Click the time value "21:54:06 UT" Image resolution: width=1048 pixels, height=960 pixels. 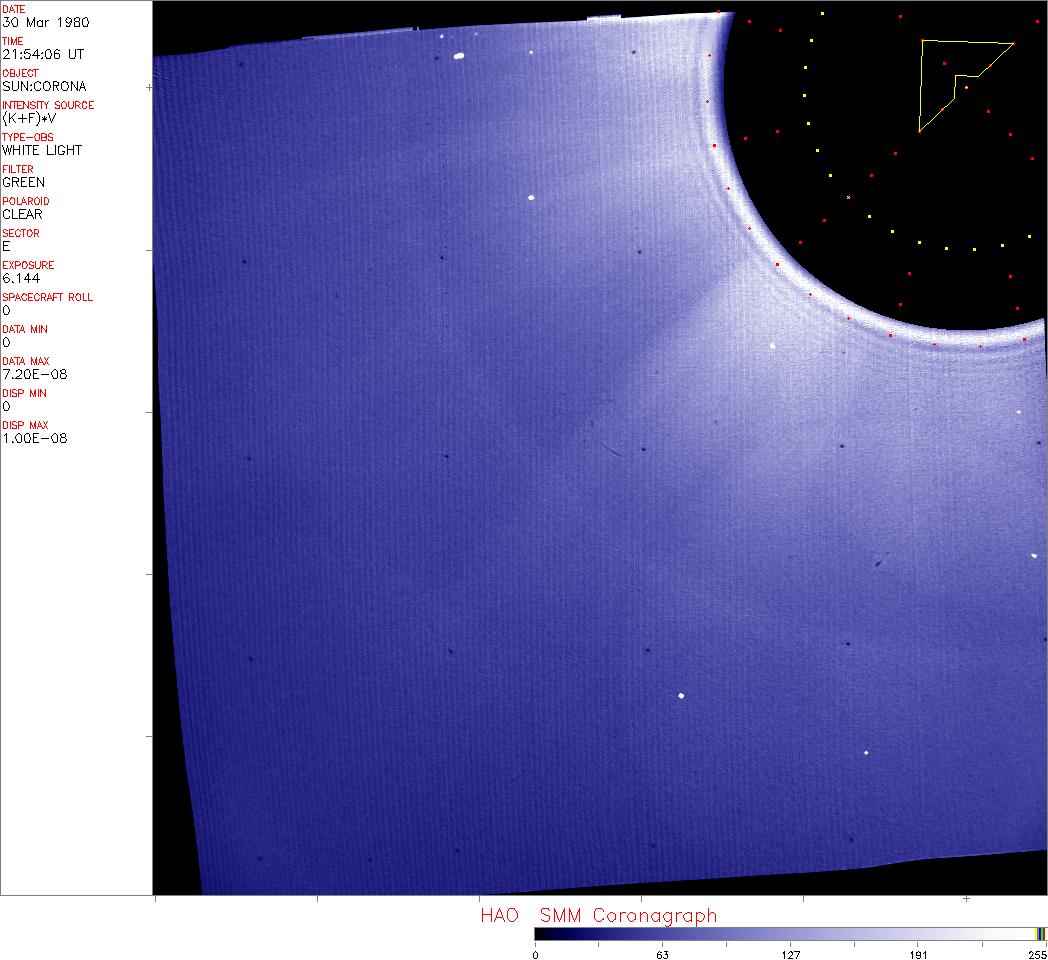coord(42,54)
